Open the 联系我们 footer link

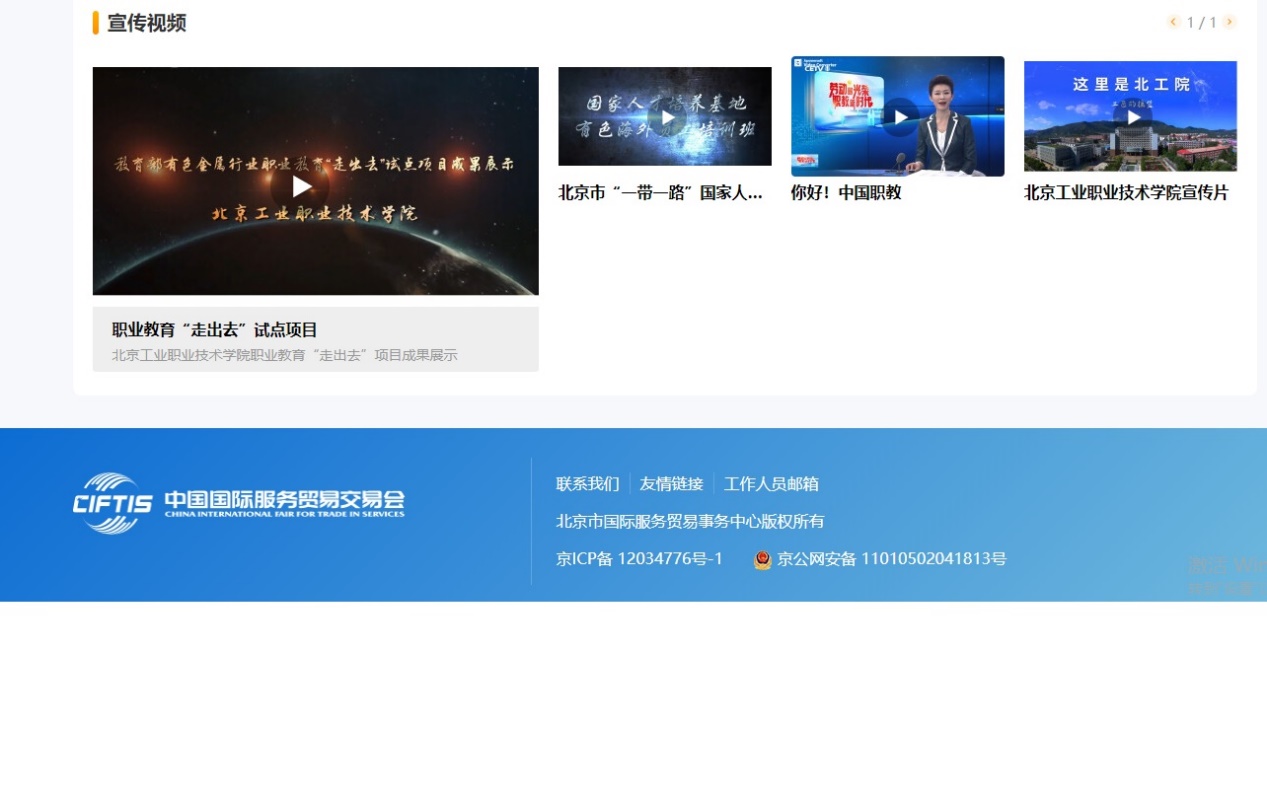pyautogui.click(x=587, y=484)
